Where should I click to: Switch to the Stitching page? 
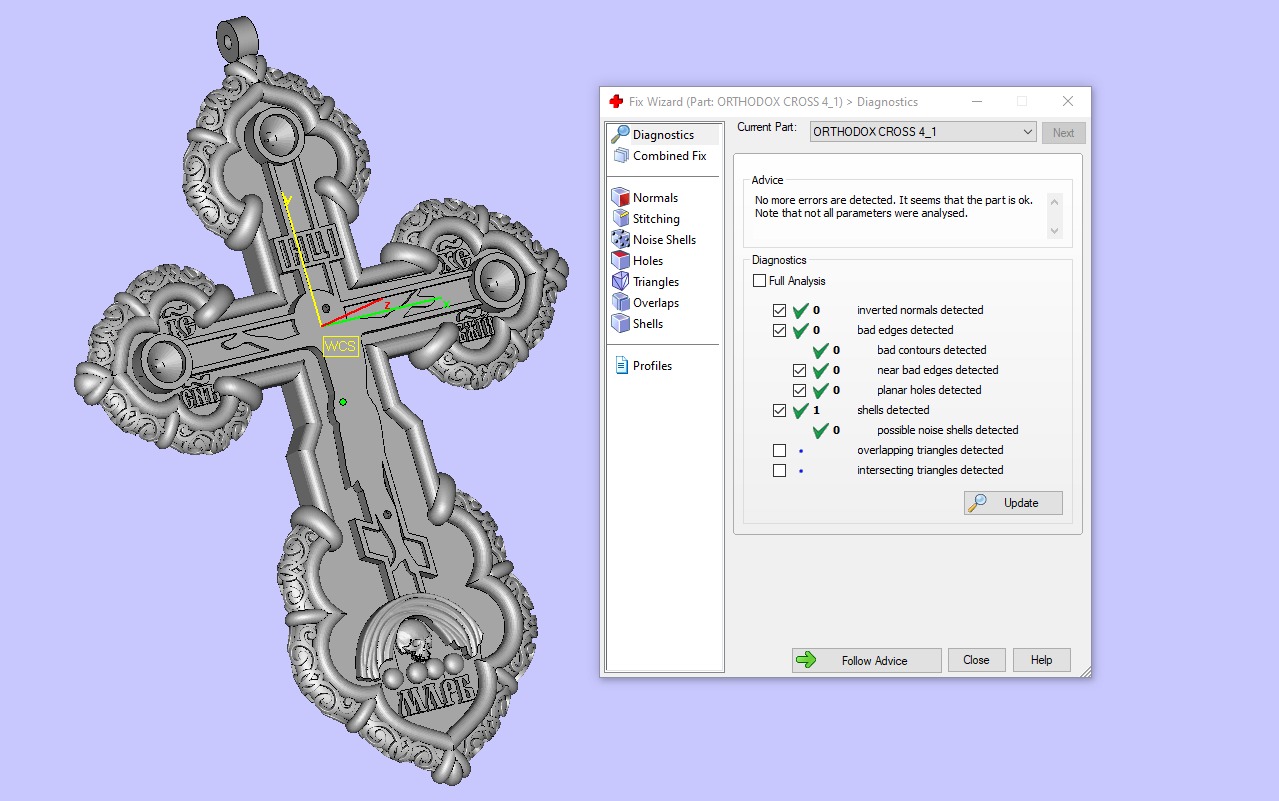click(x=656, y=219)
